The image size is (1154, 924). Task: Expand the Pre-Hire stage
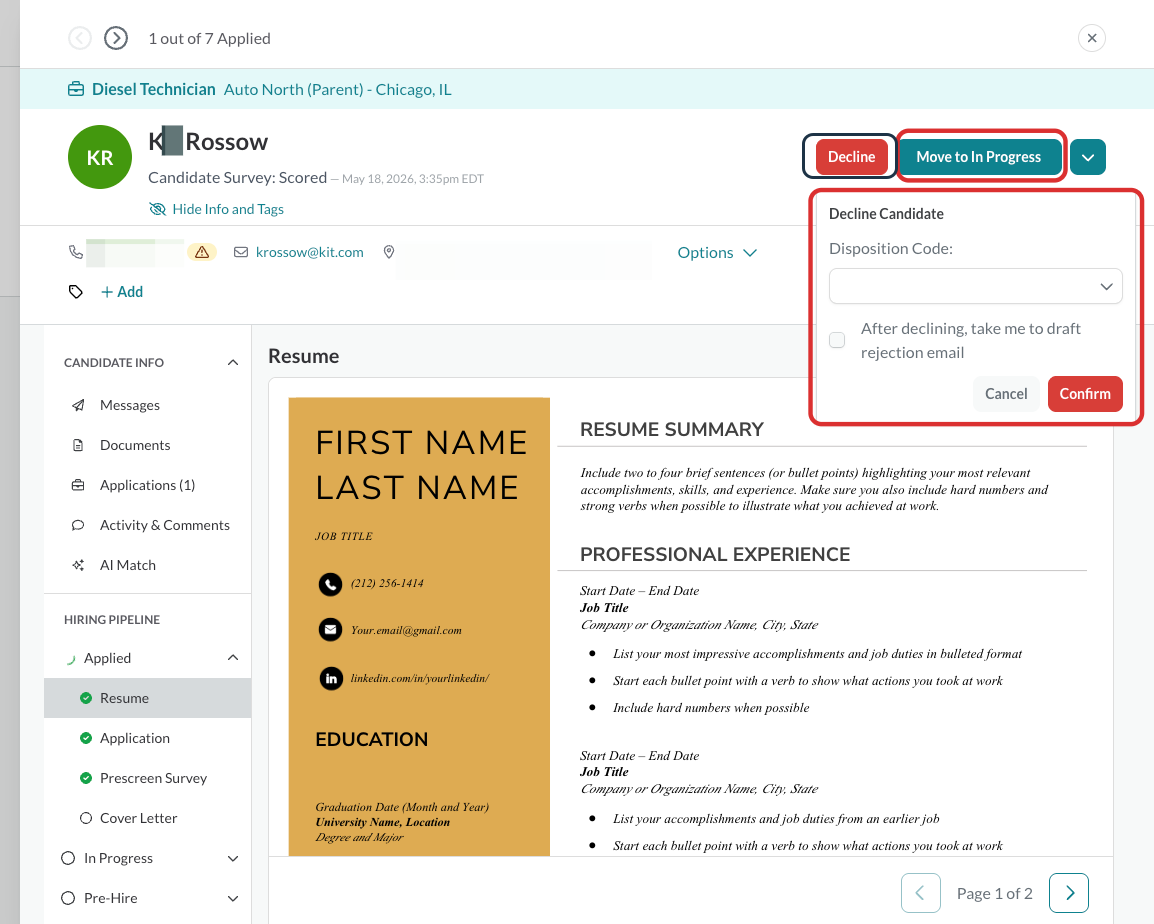233,898
